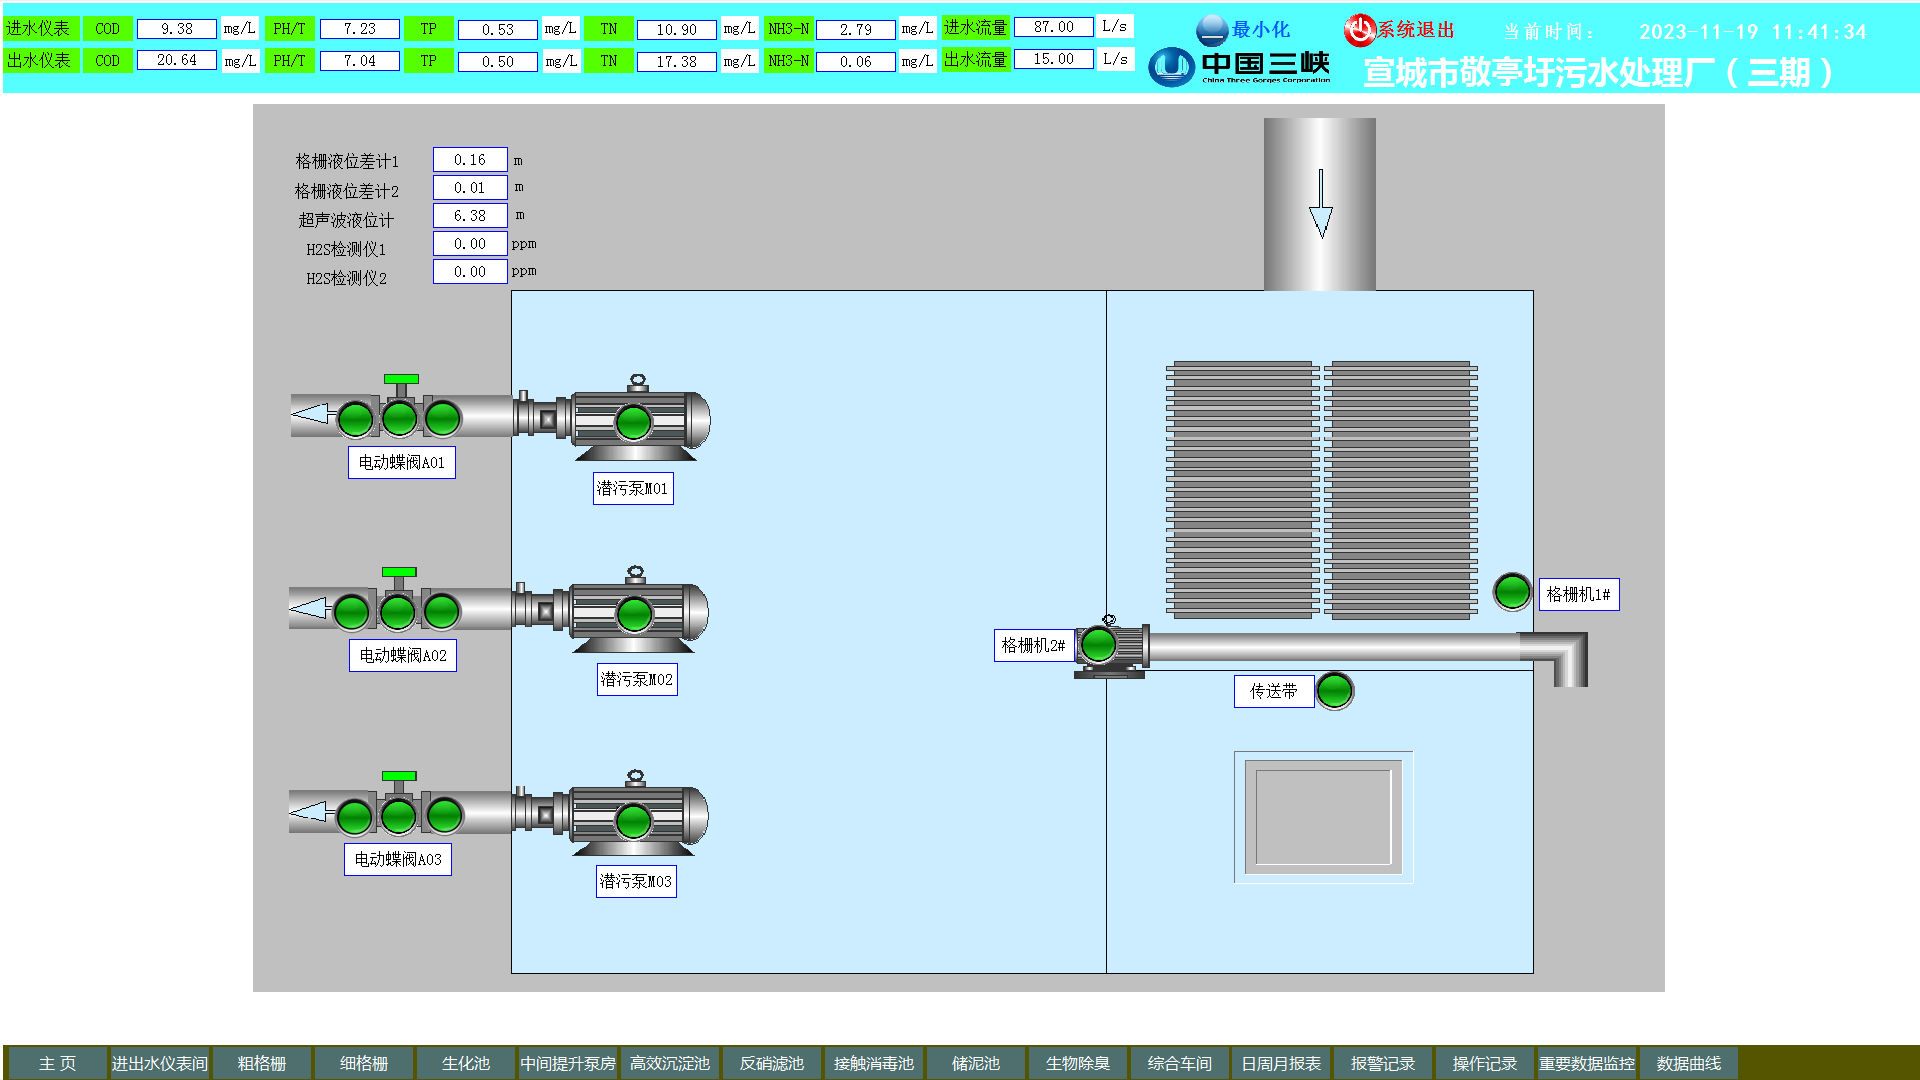
Task: Switch to the 粗格栅 tab
Action: tap(261, 1063)
